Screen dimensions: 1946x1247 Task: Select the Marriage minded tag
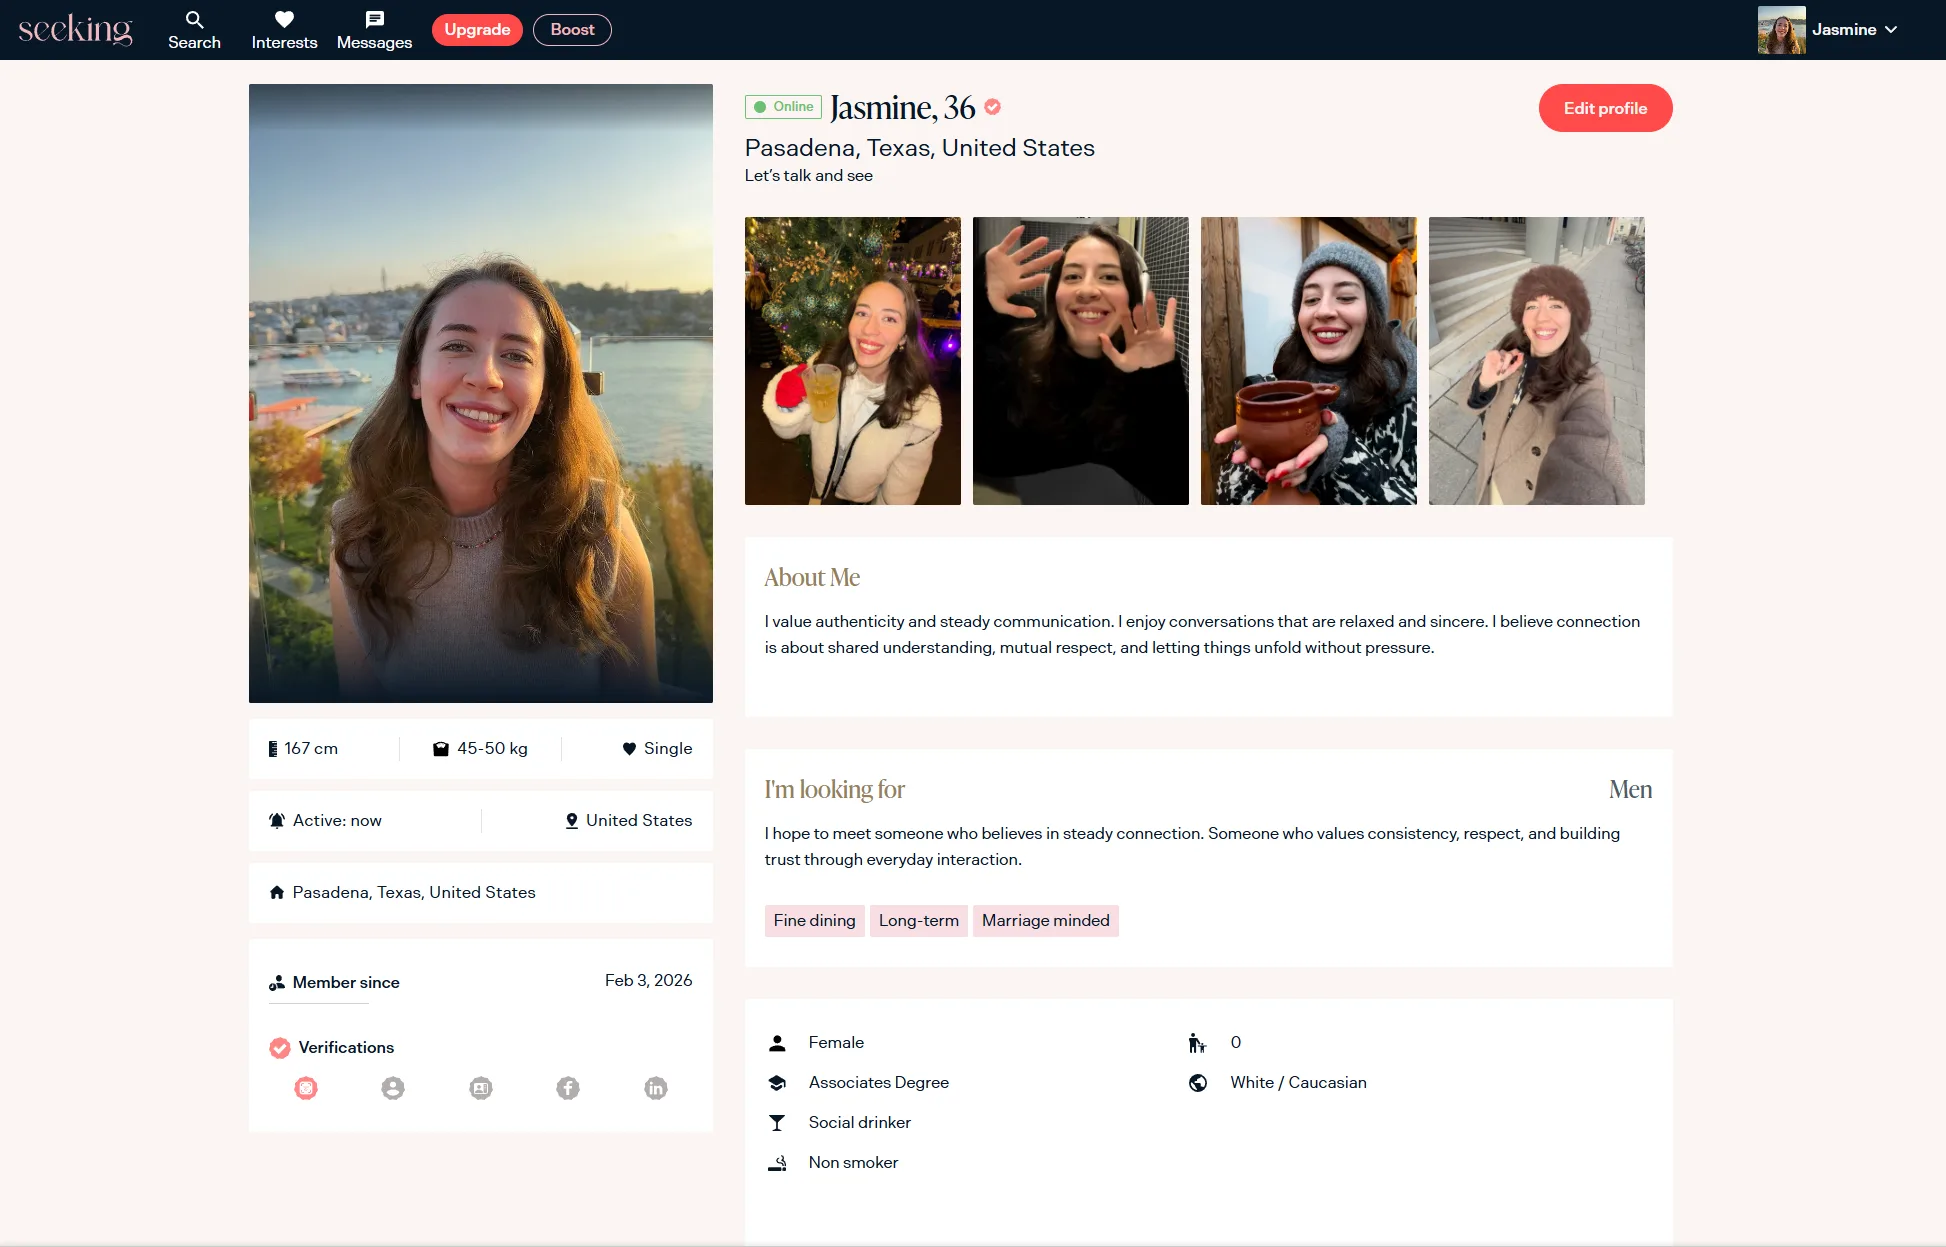[1045, 920]
